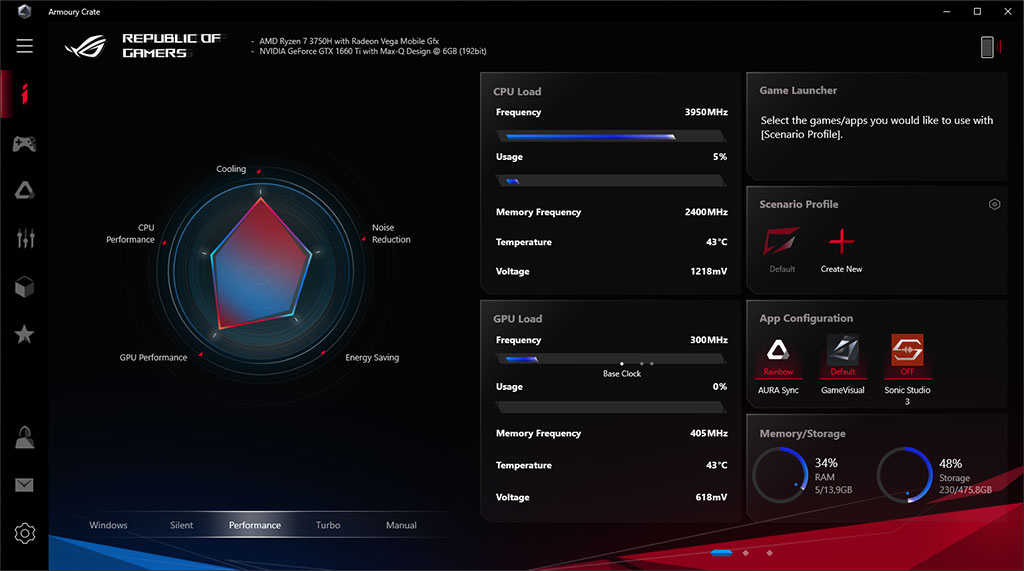This screenshot has height=571, width=1024.
Task: Click the 405MHz GPU memory frequency value
Action: tap(709, 433)
